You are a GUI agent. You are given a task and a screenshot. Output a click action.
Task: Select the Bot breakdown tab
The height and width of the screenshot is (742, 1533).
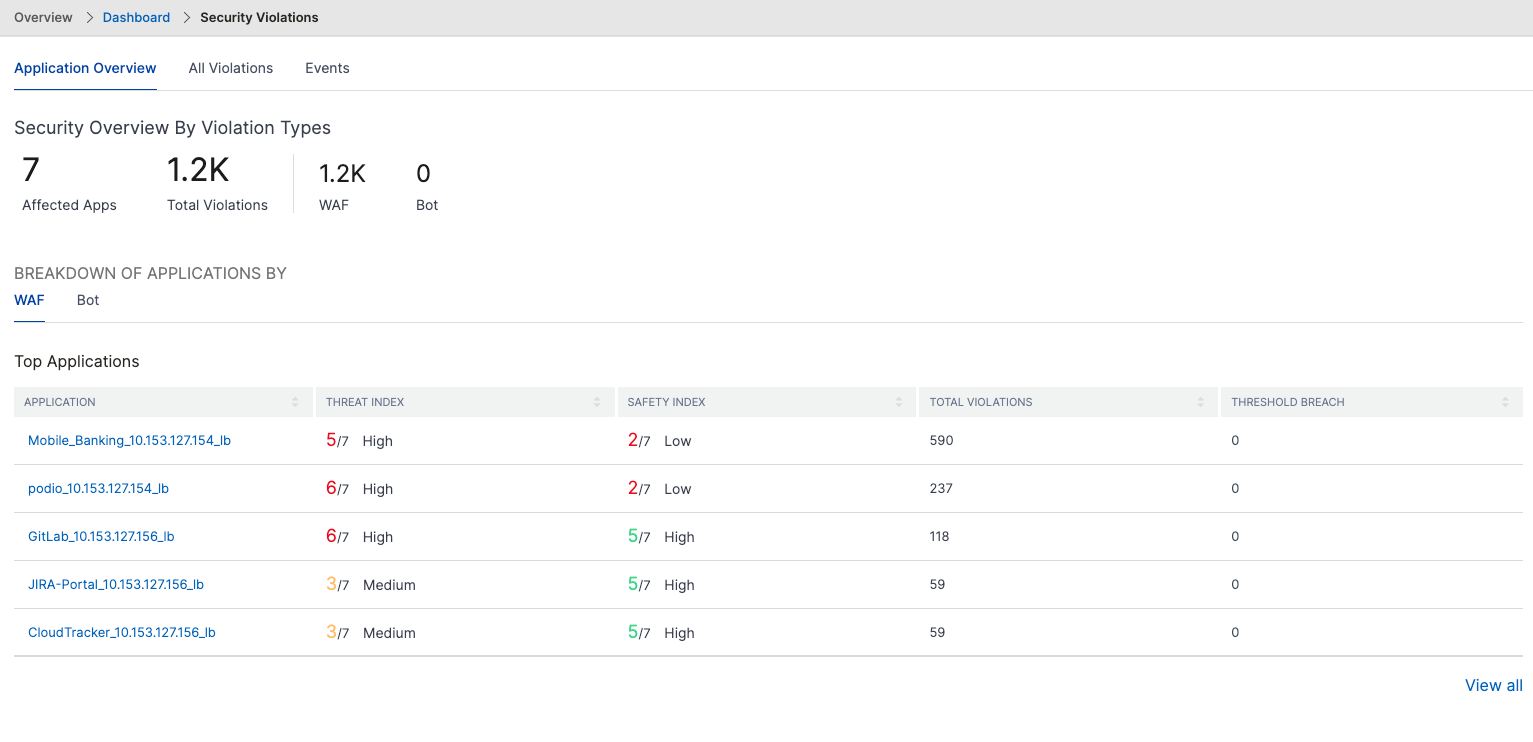88,300
